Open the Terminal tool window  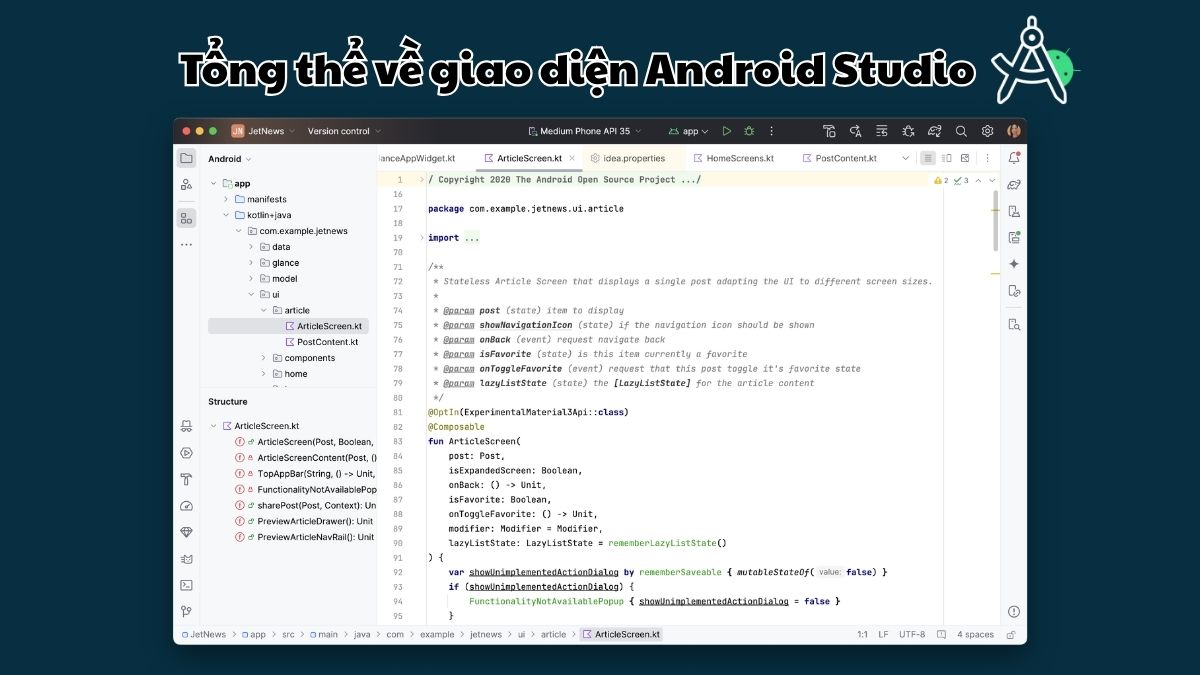(x=186, y=585)
